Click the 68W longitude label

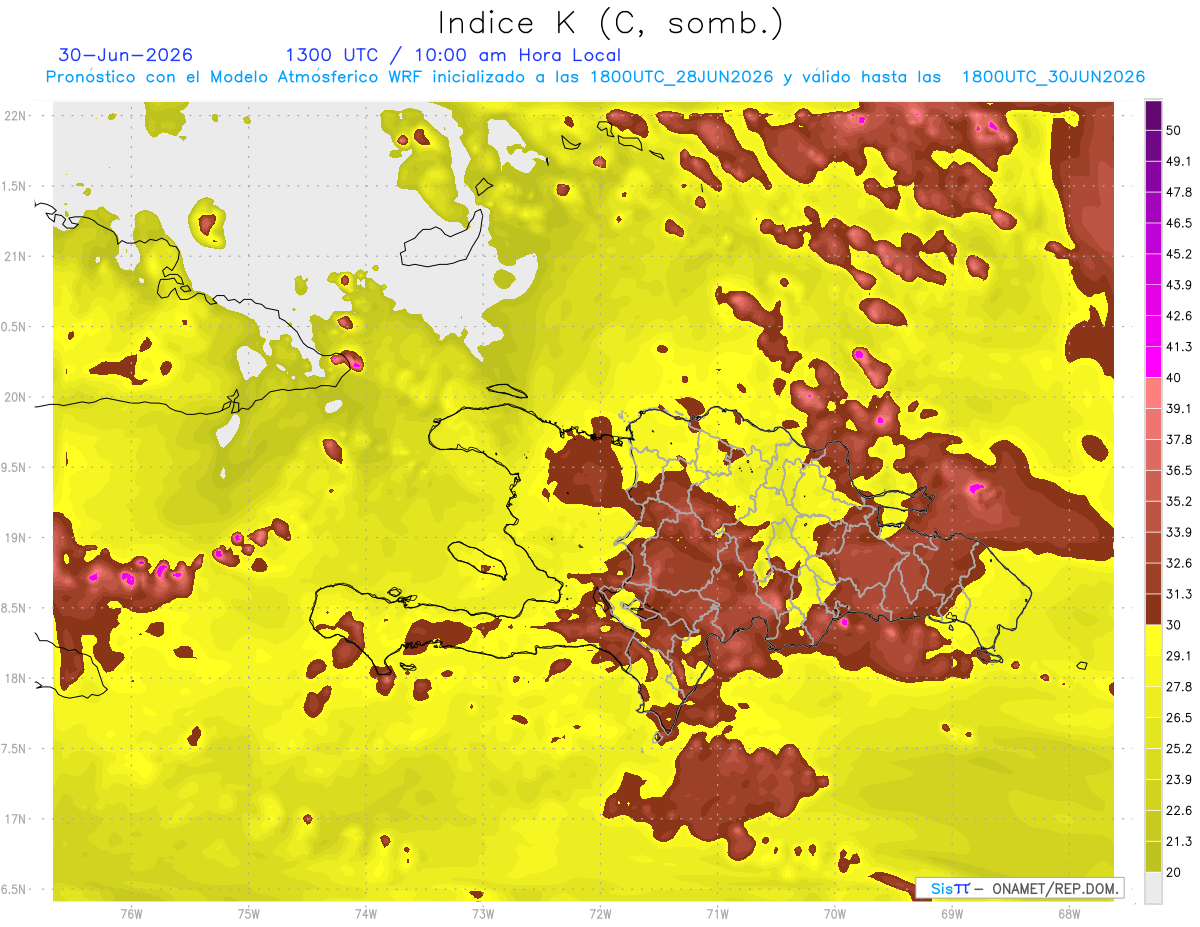1069,913
